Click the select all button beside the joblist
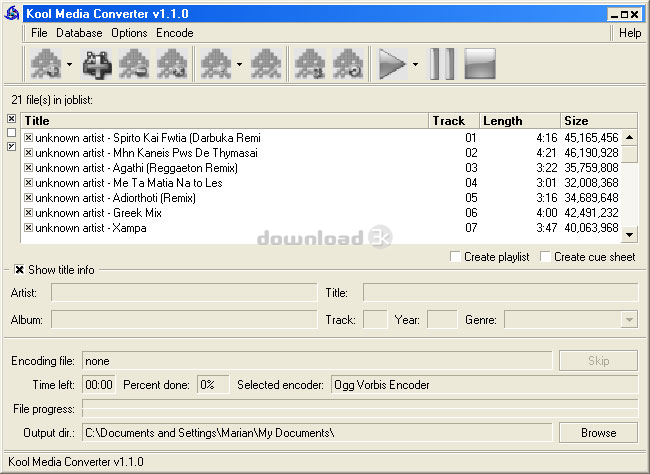 coord(12,119)
